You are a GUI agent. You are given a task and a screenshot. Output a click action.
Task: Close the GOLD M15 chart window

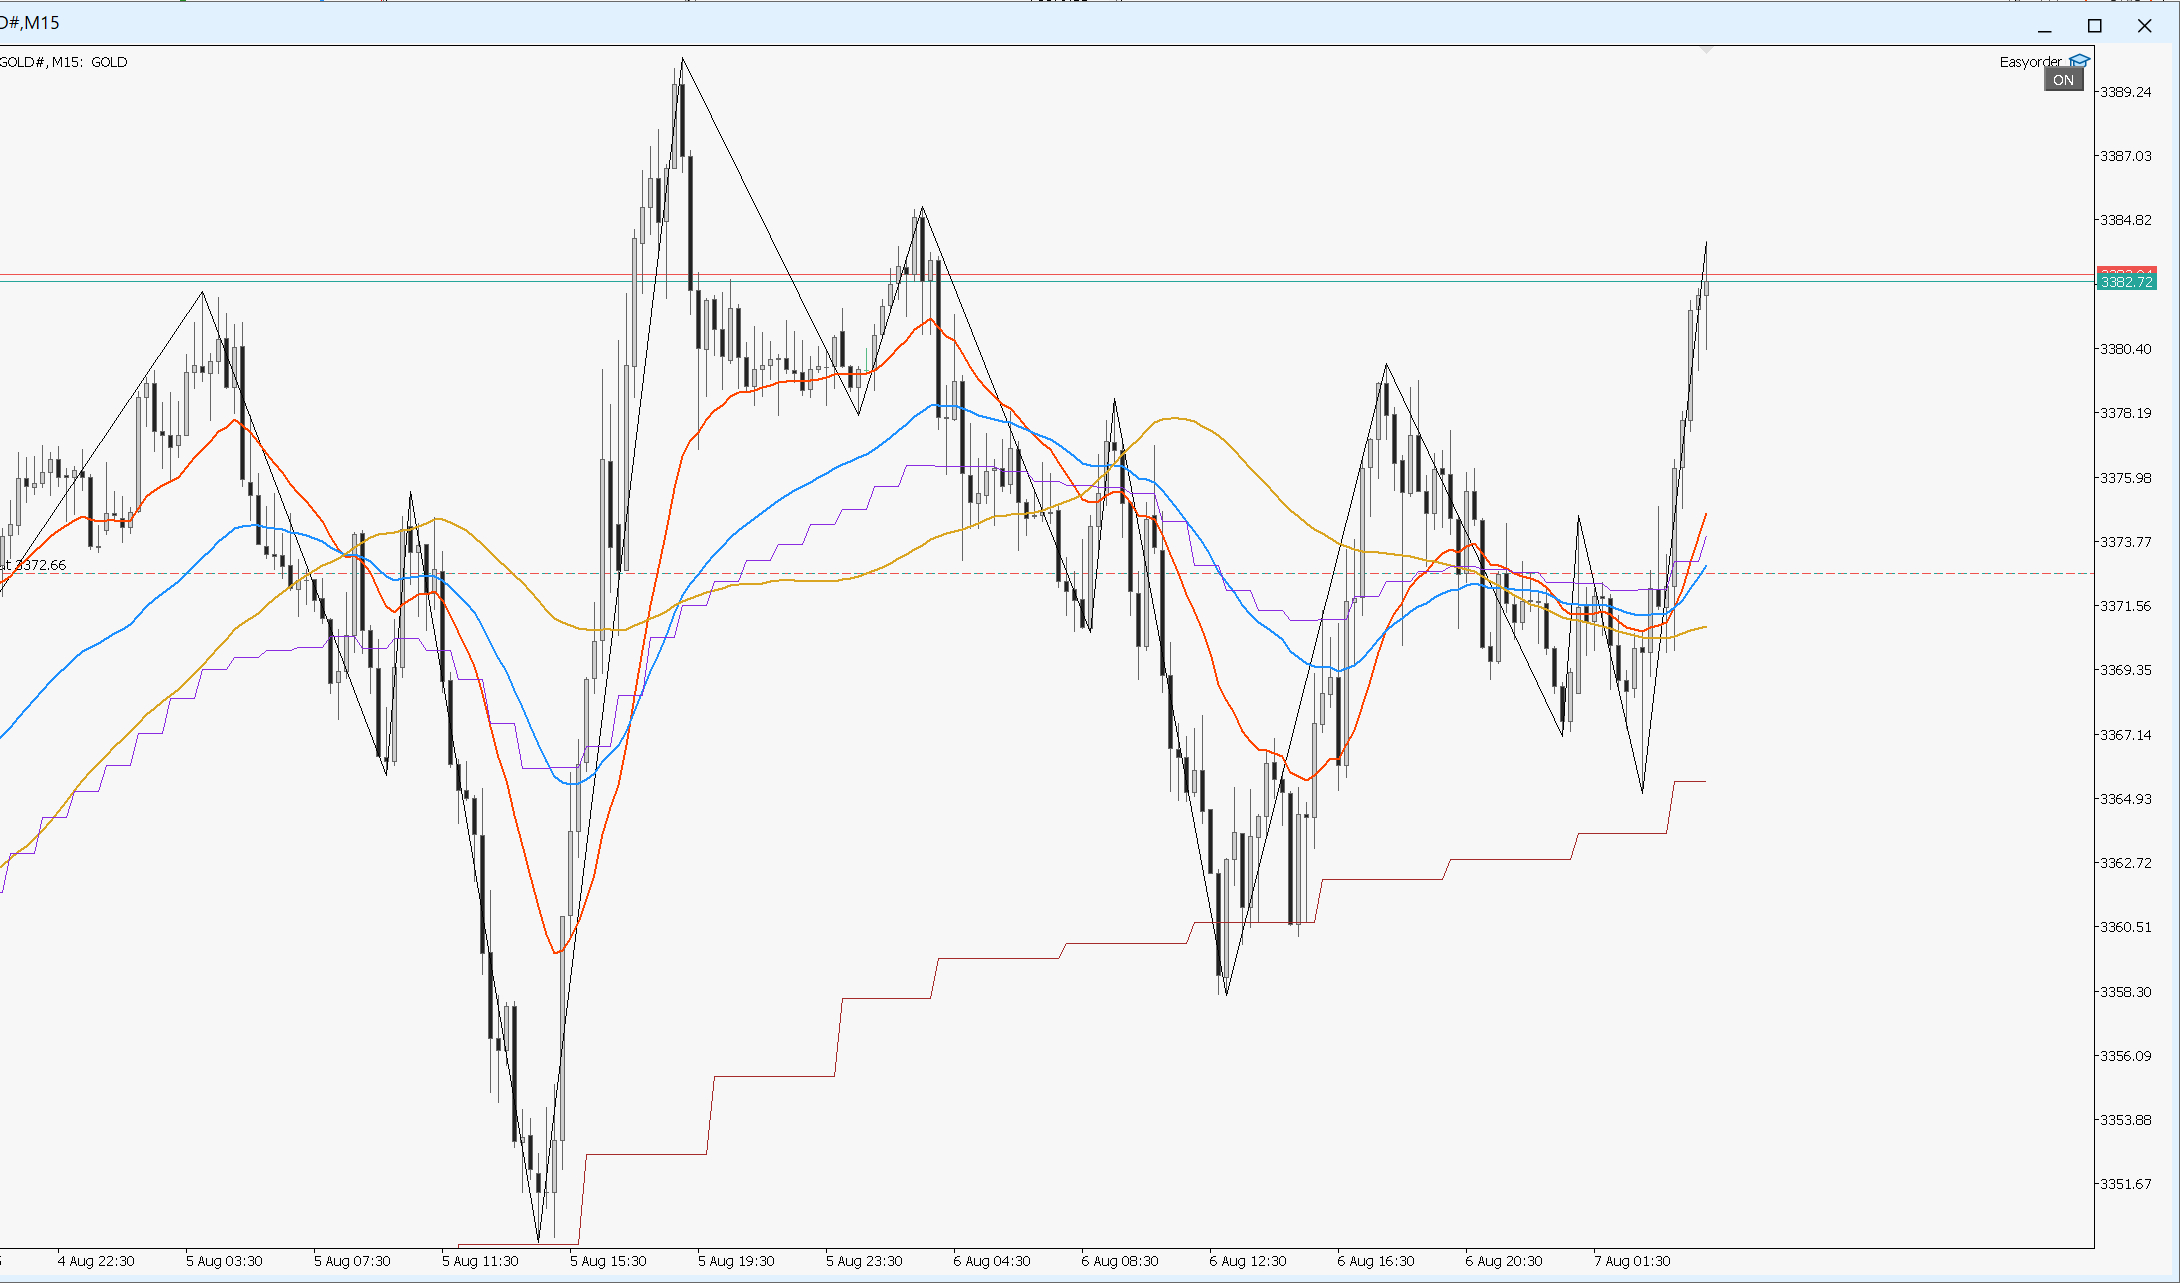point(2144,26)
